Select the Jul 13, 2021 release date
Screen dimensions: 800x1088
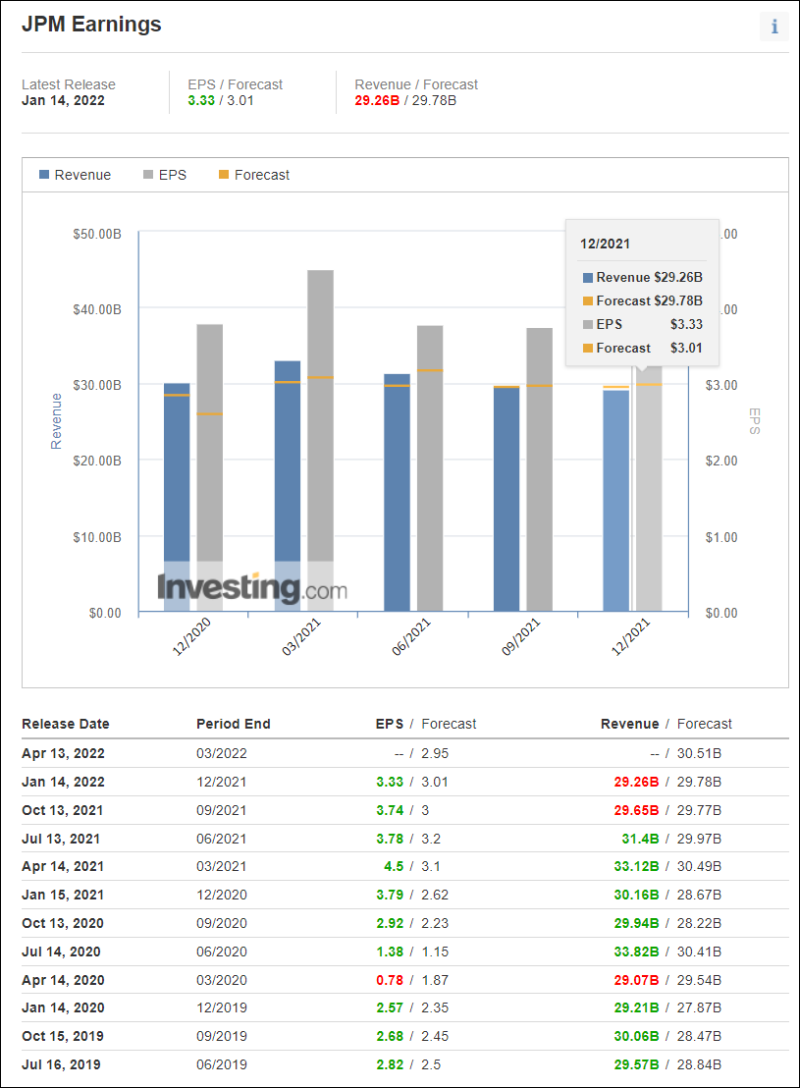pyautogui.click(x=61, y=839)
